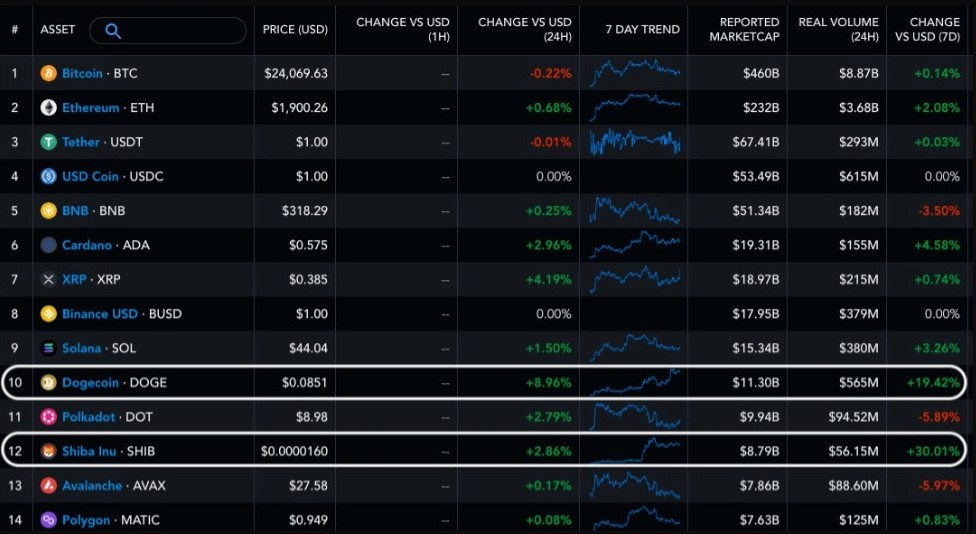Click the Tether logo icon

click(x=48, y=142)
